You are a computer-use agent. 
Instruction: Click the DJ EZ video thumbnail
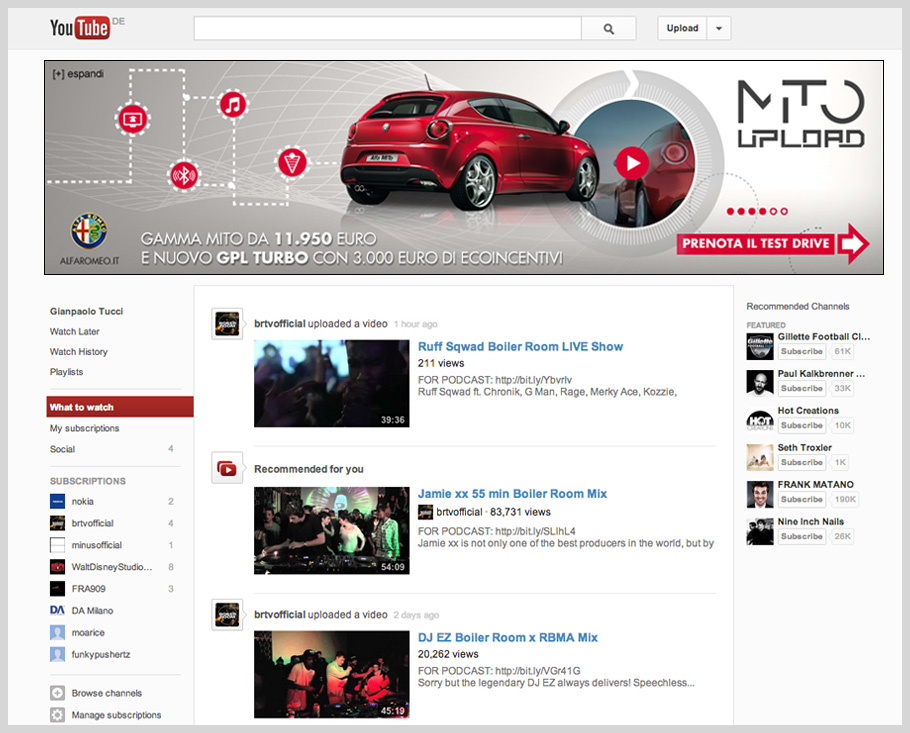[331, 674]
